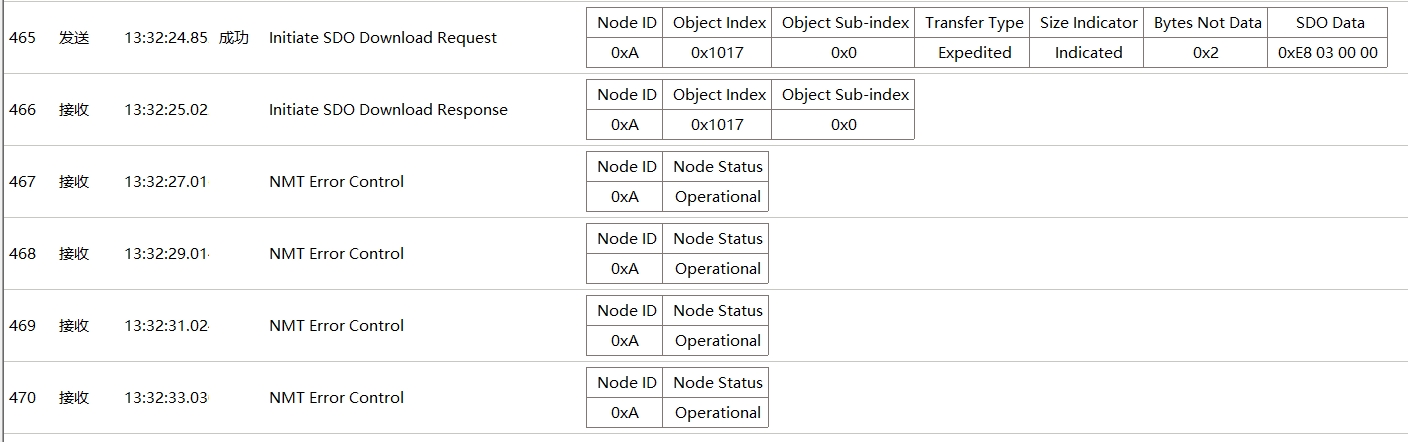
Task: Click Node ID 0xA value in row 470
Action: tap(625, 413)
